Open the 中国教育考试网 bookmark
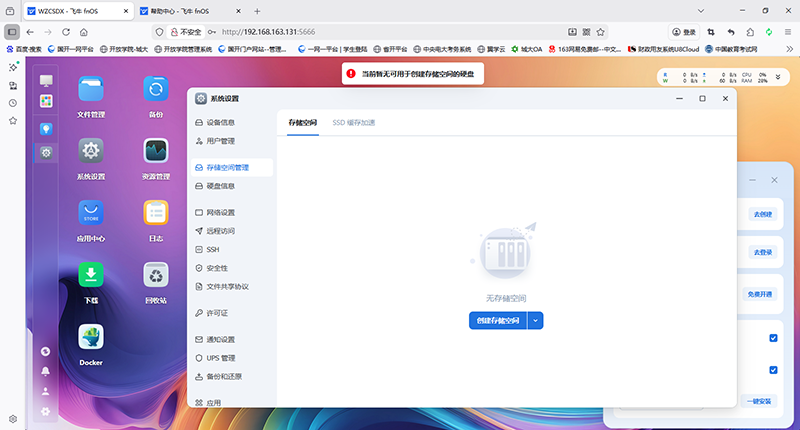The image size is (800, 430). [x=731, y=49]
